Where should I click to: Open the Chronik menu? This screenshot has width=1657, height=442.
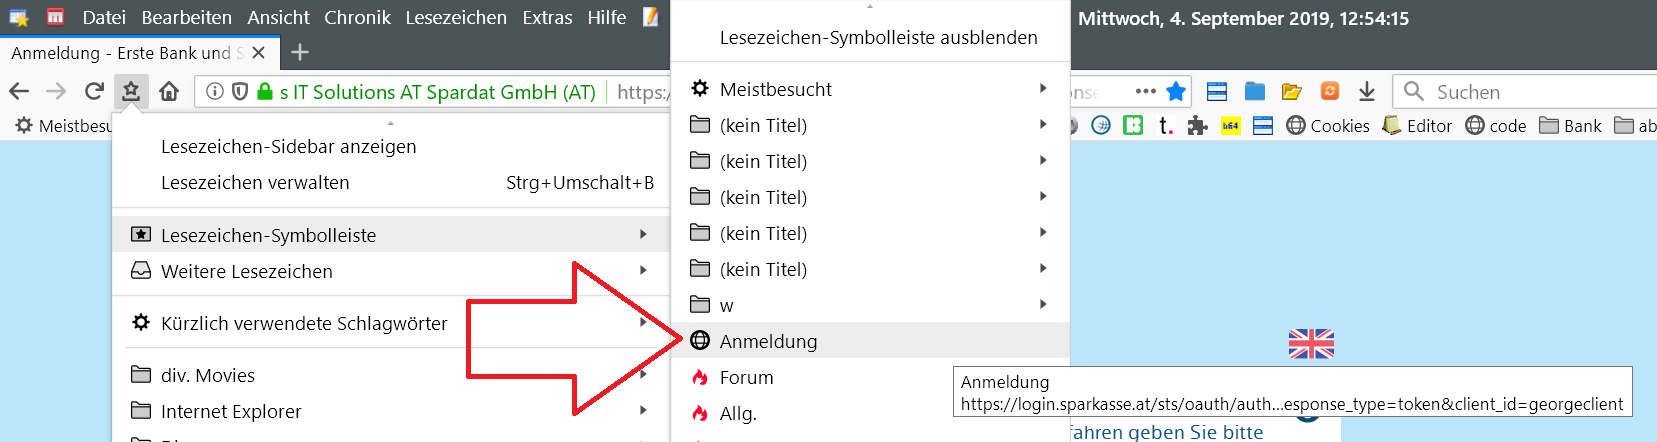coord(357,18)
